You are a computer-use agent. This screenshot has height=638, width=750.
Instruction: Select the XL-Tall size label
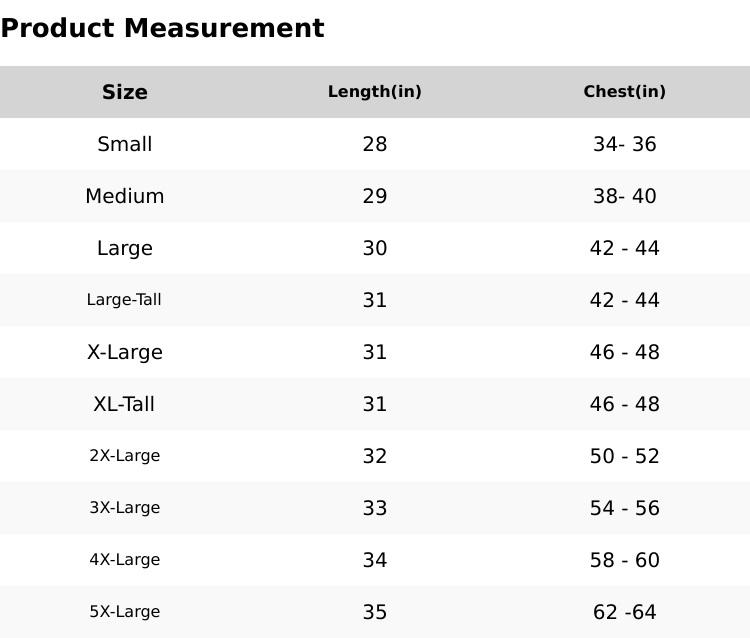click(124, 404)
